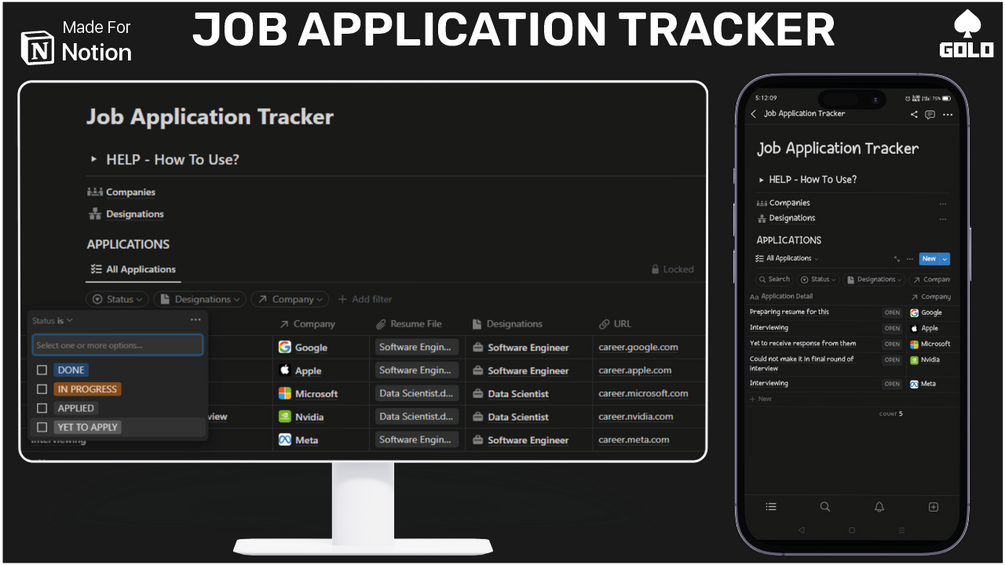Open All Applications view dropdown on phone
1005x565 pixels.
click(788, 258)
